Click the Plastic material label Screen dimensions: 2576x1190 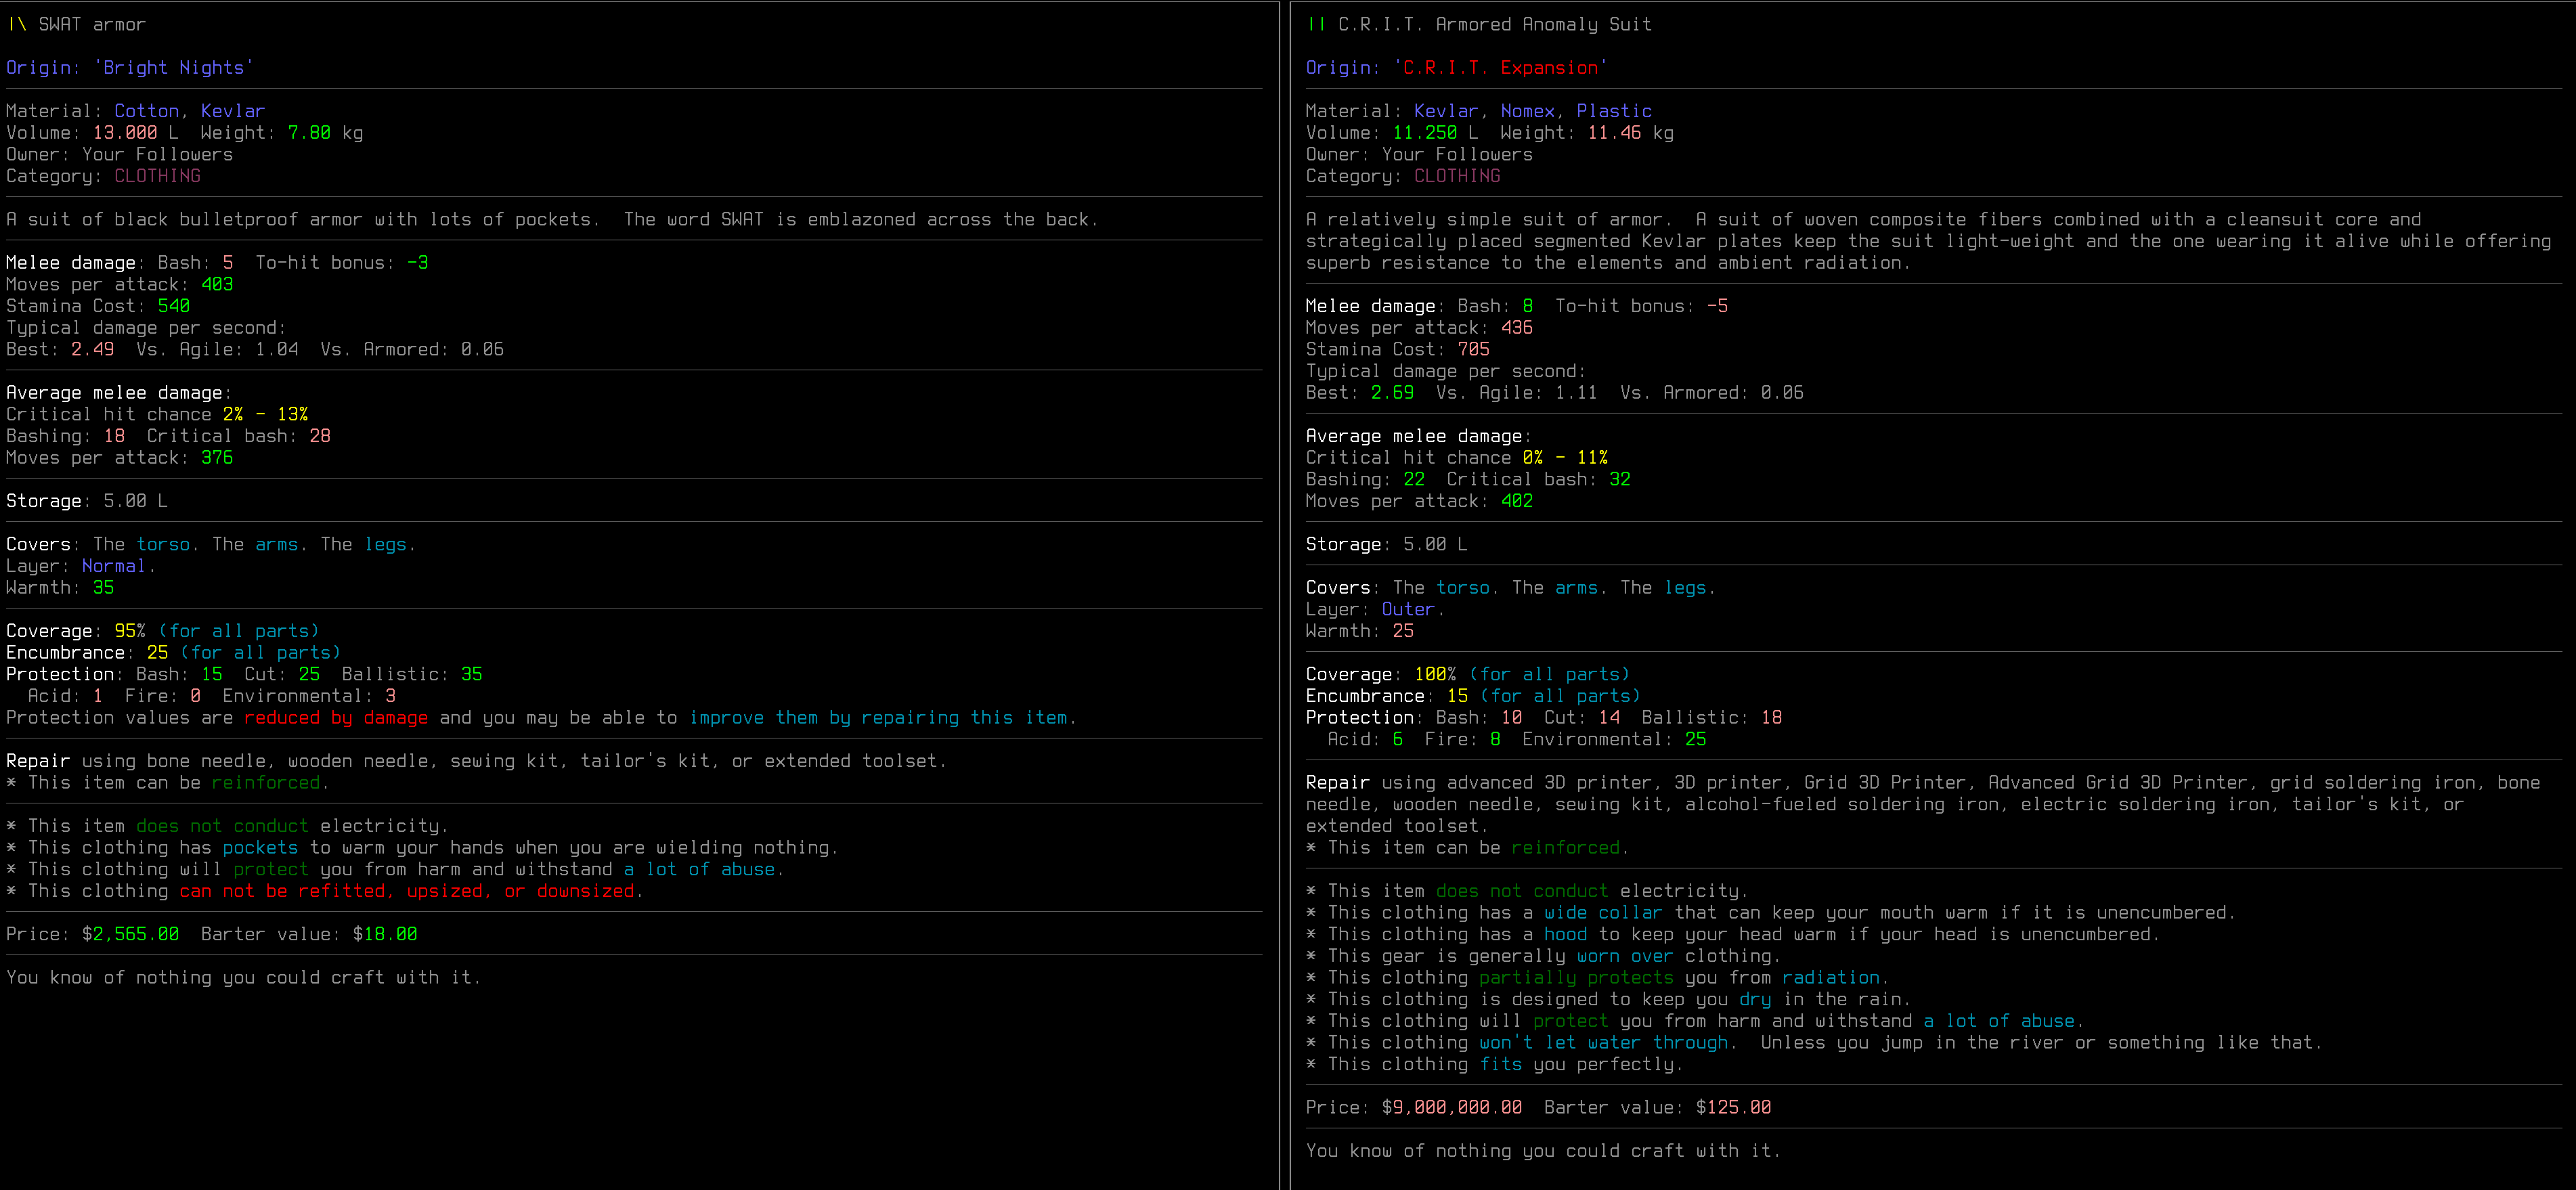1613,111
